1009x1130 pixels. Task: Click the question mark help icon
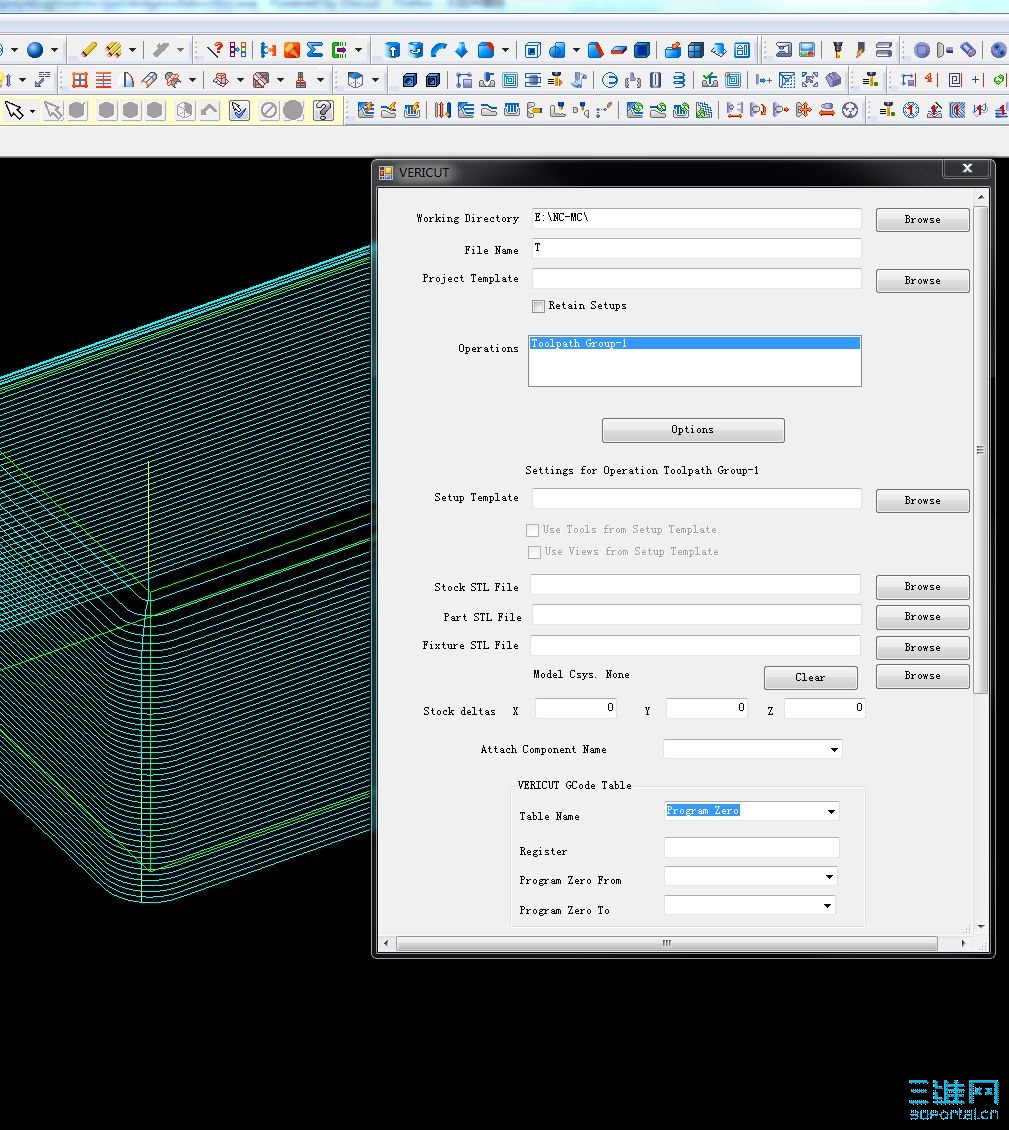tap(324, 110)
